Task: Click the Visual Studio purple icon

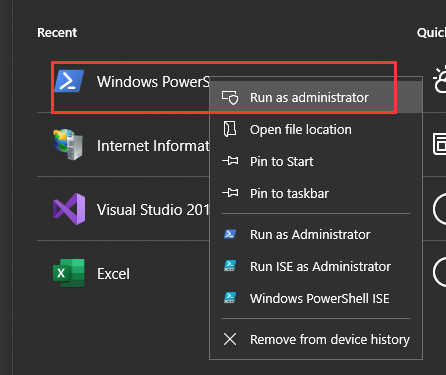Action: coord(69,209)
